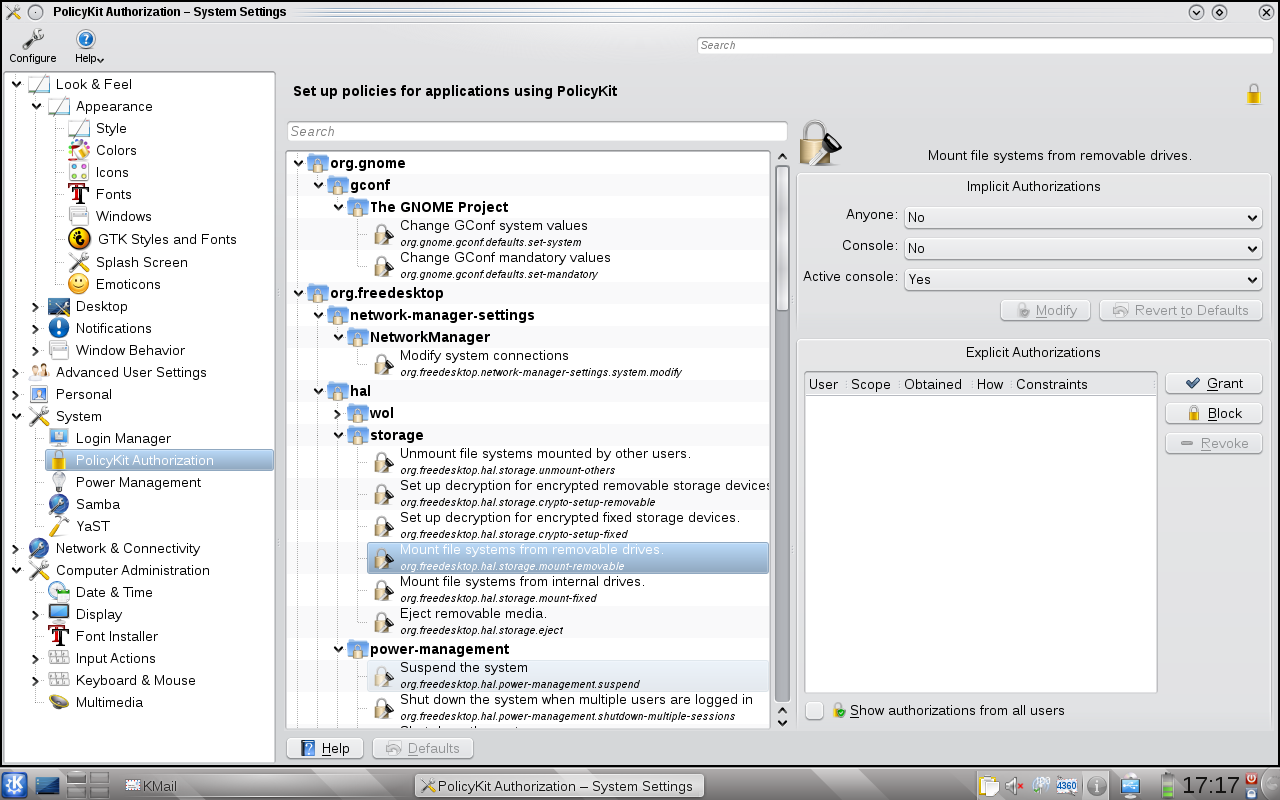Expand the wol tree node

(x=339, y=413)
